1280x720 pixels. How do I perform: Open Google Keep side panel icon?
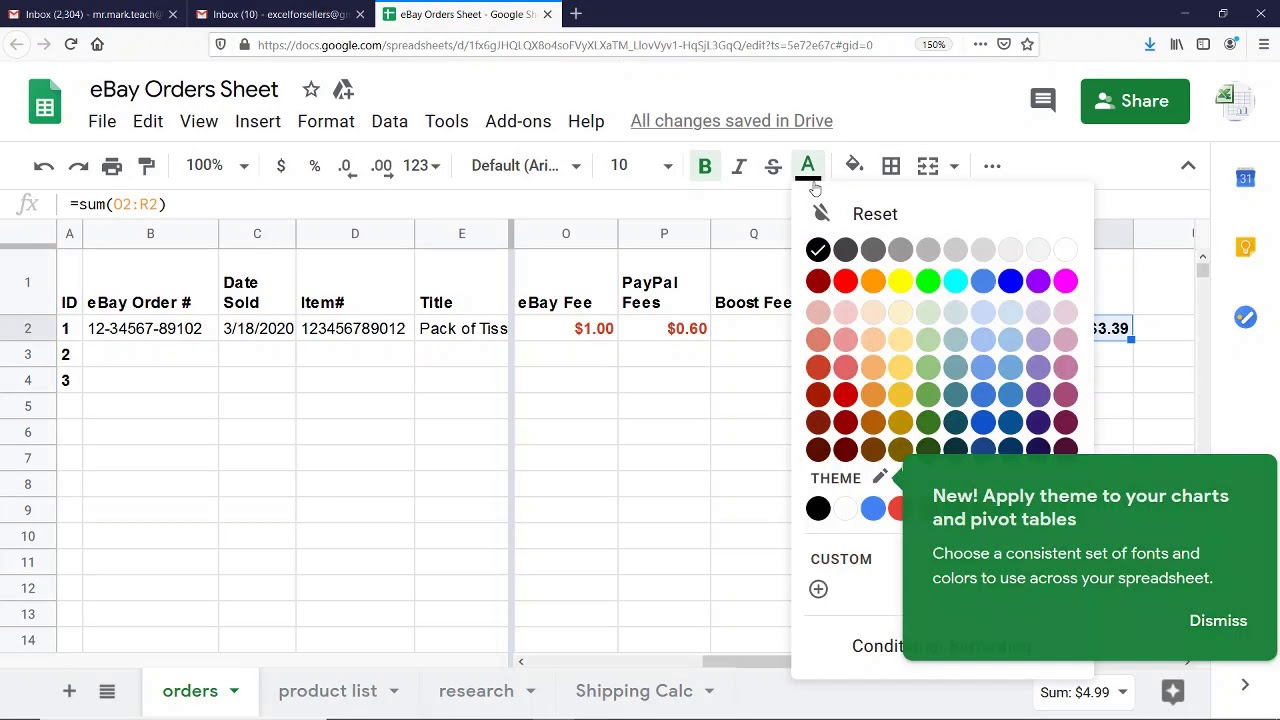click(x=1245, y=247)
